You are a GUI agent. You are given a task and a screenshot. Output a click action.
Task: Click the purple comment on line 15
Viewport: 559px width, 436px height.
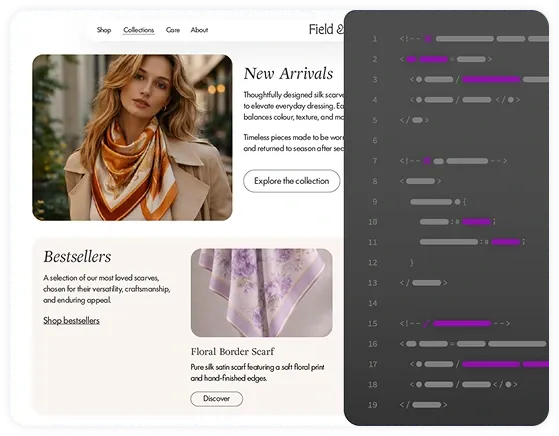coord(462,323)
